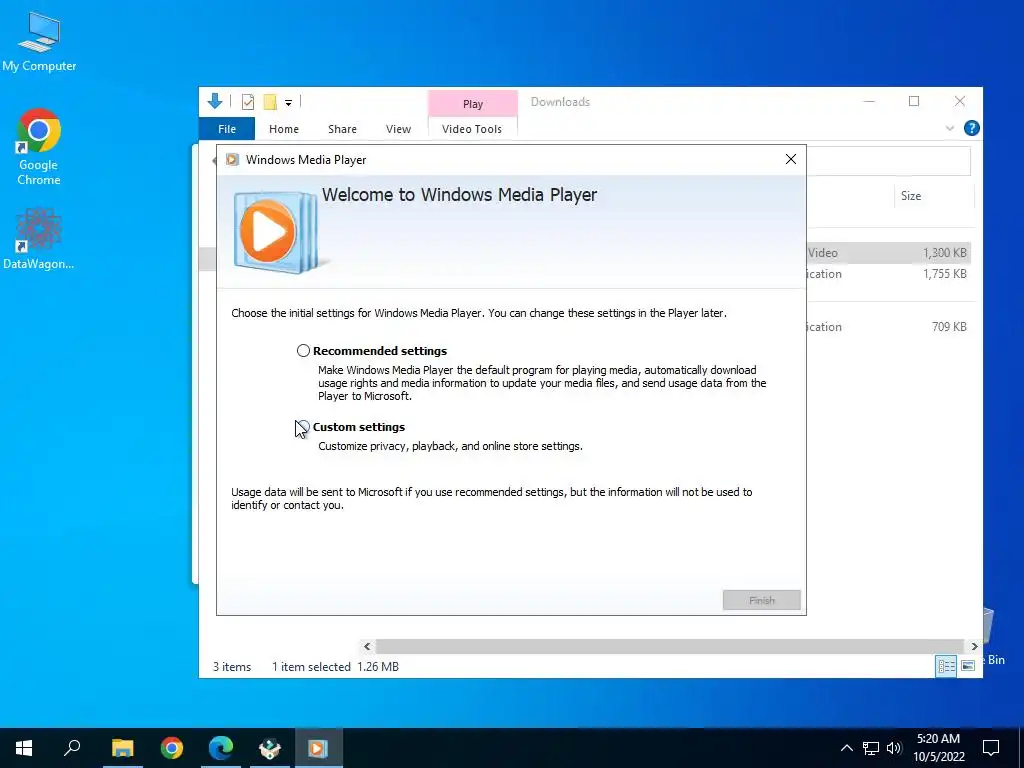Click the horizontal scrollbar left arrow
The width and height of the screenshot is (1024, 768).
367,647
